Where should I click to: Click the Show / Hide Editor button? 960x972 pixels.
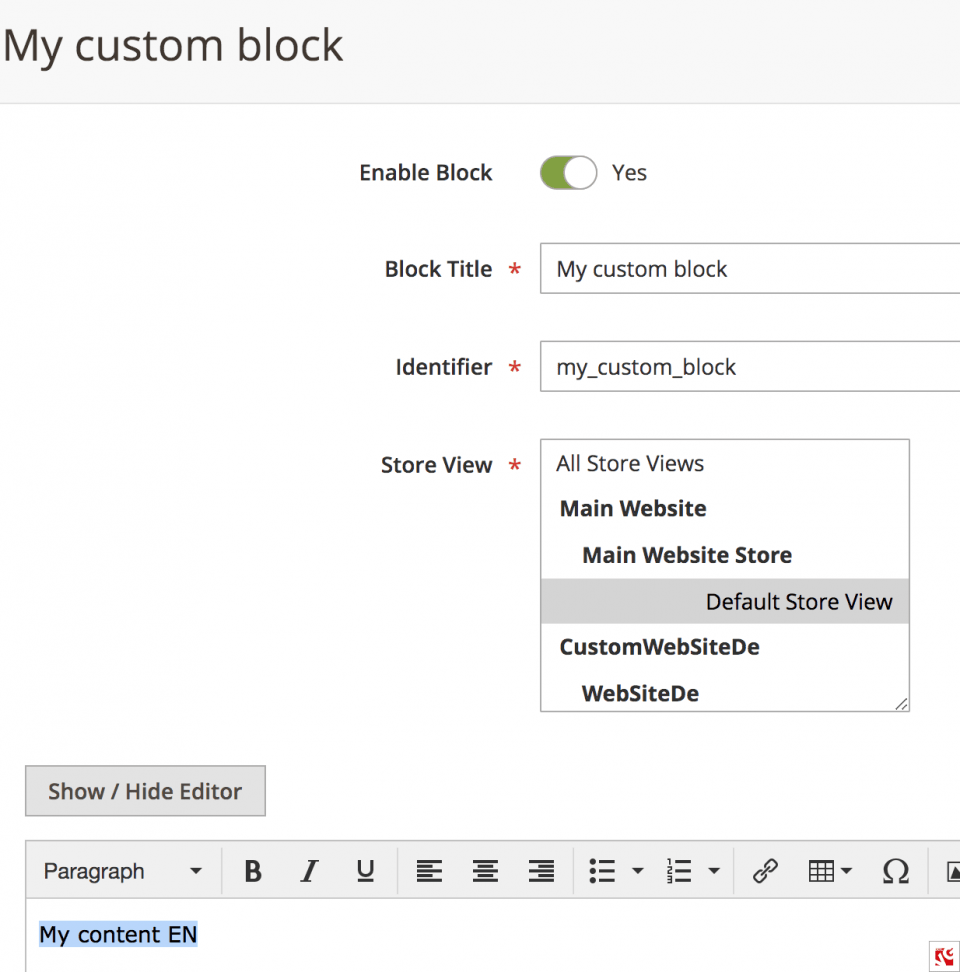[x=144, y=790]
